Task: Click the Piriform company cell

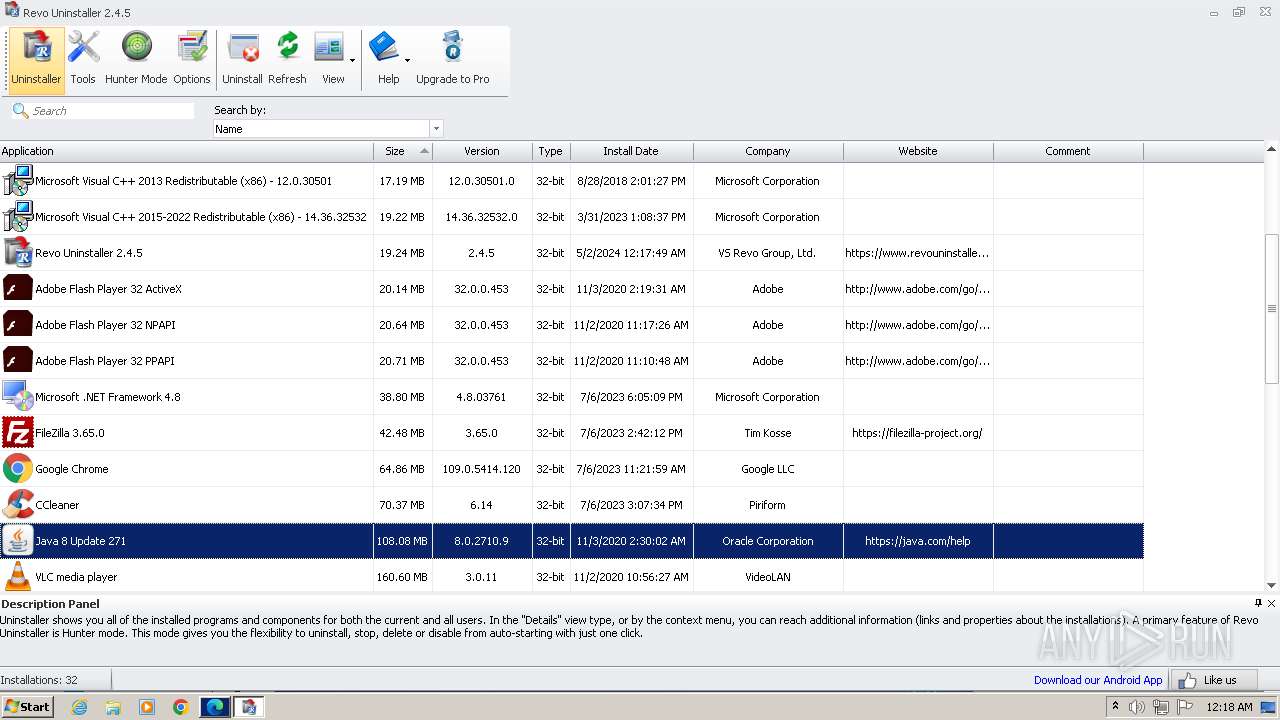Action: pos(768,505)
